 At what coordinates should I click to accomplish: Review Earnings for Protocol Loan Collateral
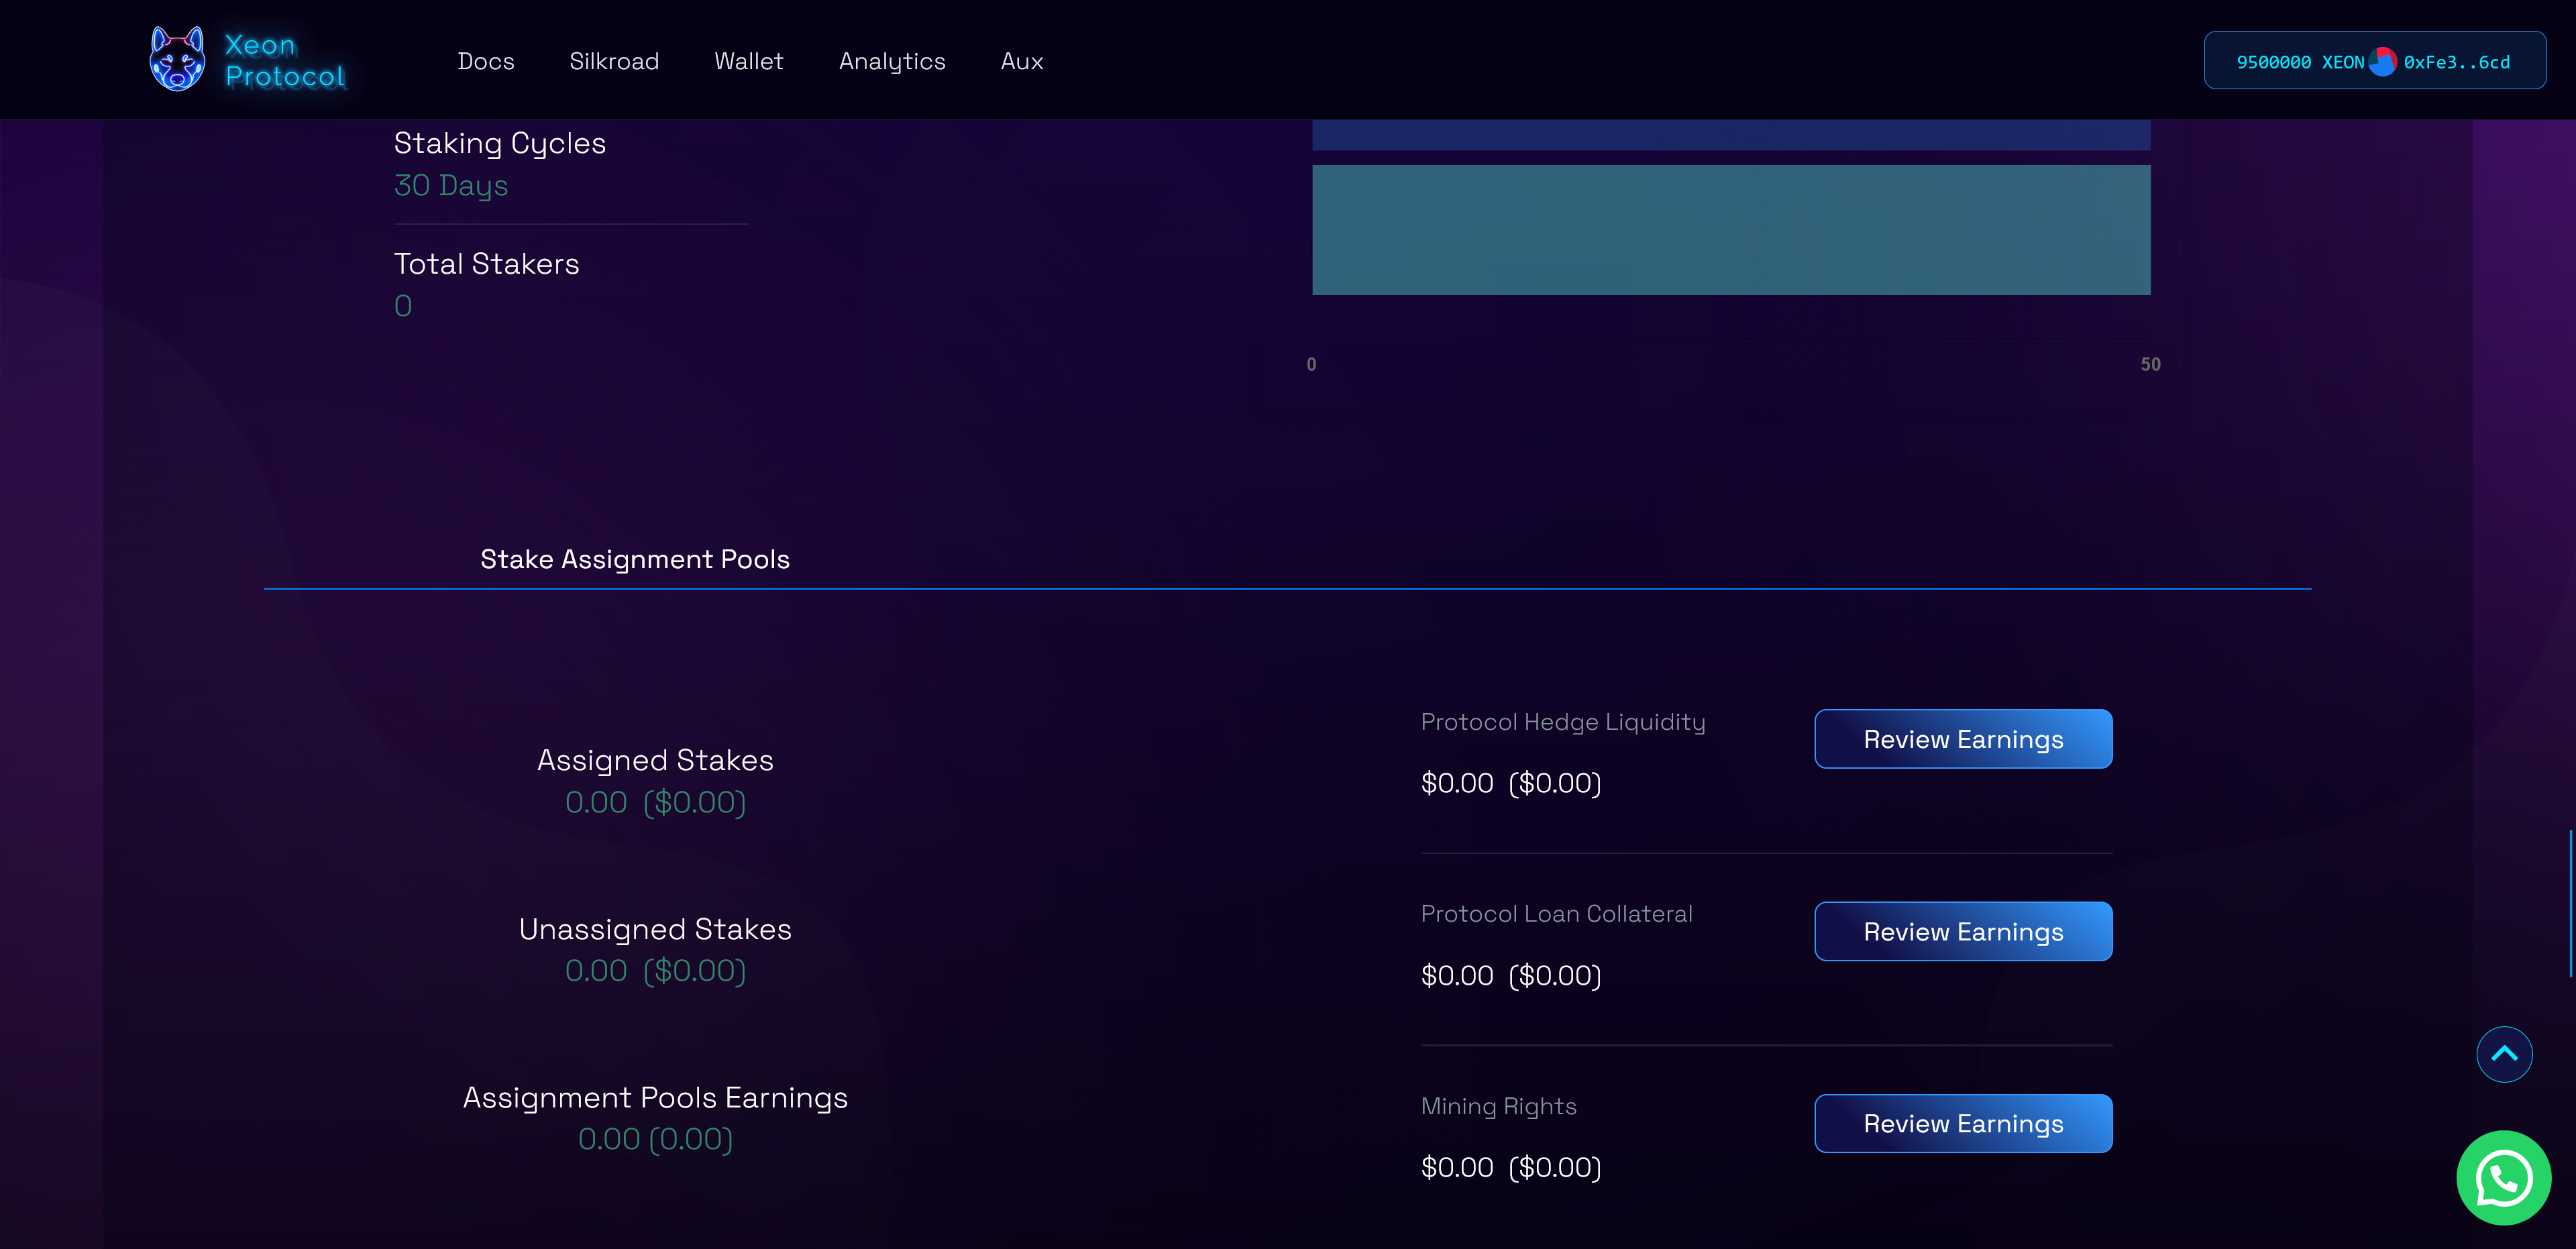pyautogui.click(x=1962, y=931)
